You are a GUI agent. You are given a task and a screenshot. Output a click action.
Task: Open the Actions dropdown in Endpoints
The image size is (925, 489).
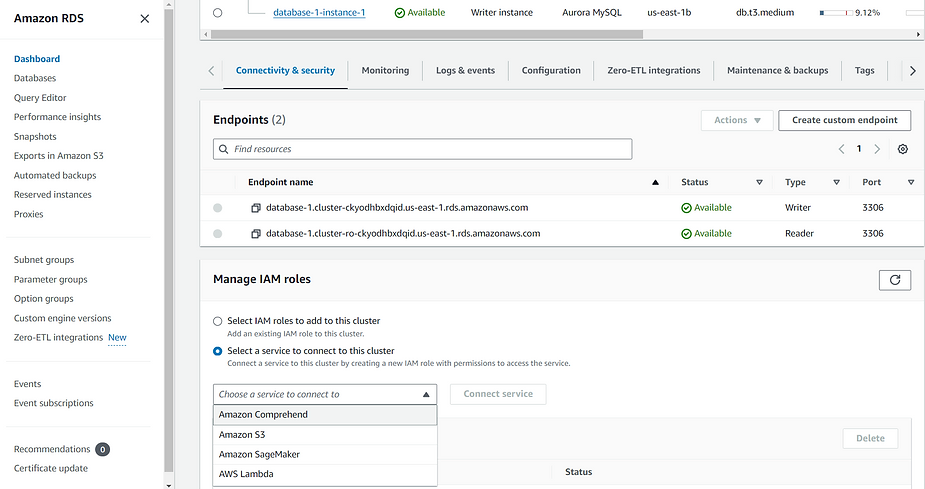pos(737,120)
